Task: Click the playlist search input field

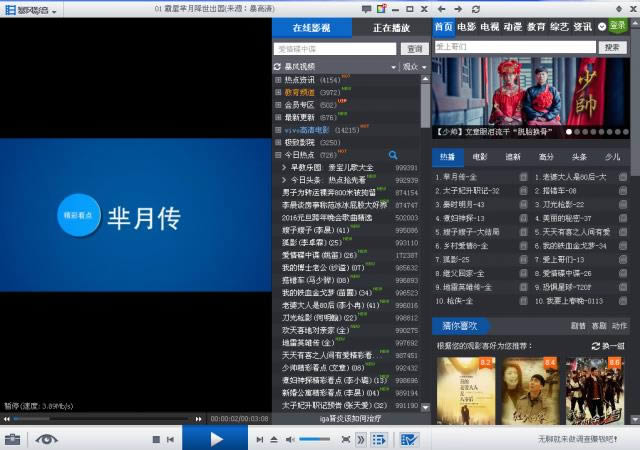Action: [335, 49]
